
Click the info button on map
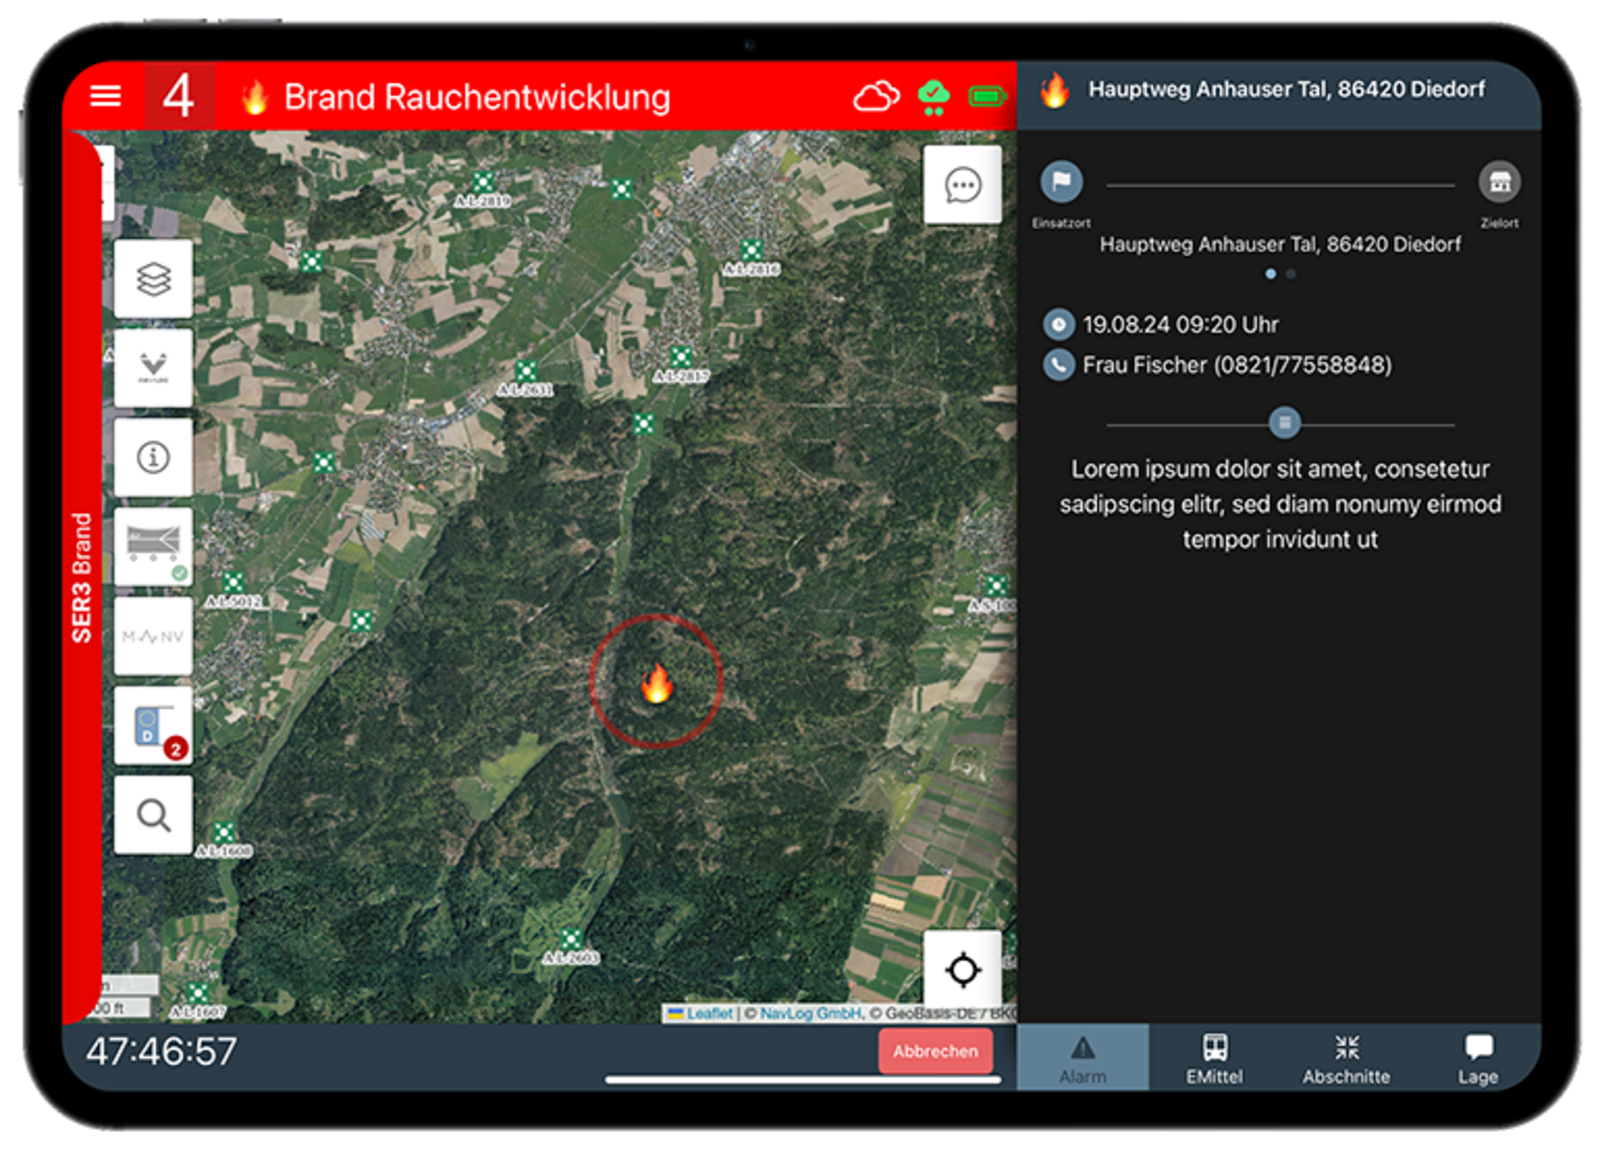click(x=153, y=457)
